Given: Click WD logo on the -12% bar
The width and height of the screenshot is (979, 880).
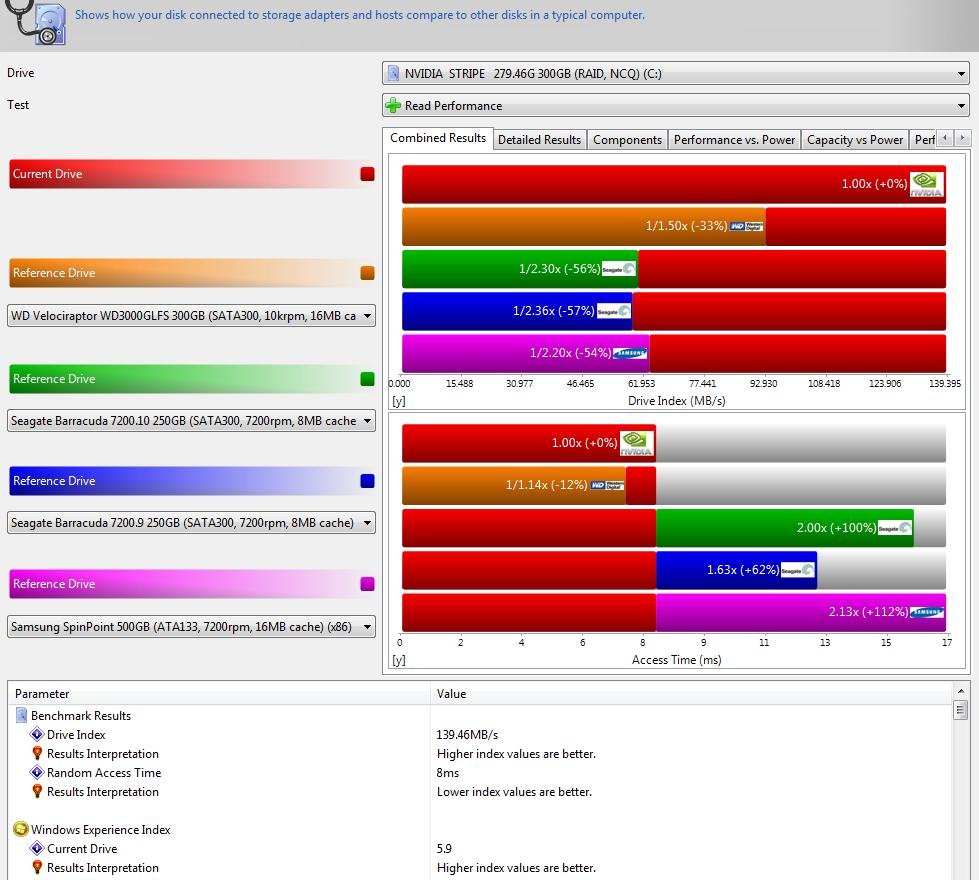Looking at the screenshot, I should click(x=607, y=485).
